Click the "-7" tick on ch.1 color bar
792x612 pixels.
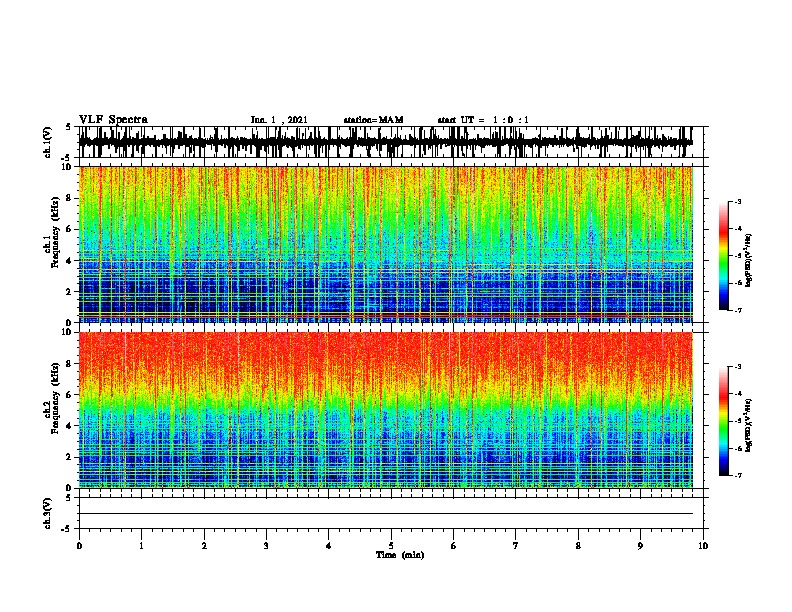(738, 310)
